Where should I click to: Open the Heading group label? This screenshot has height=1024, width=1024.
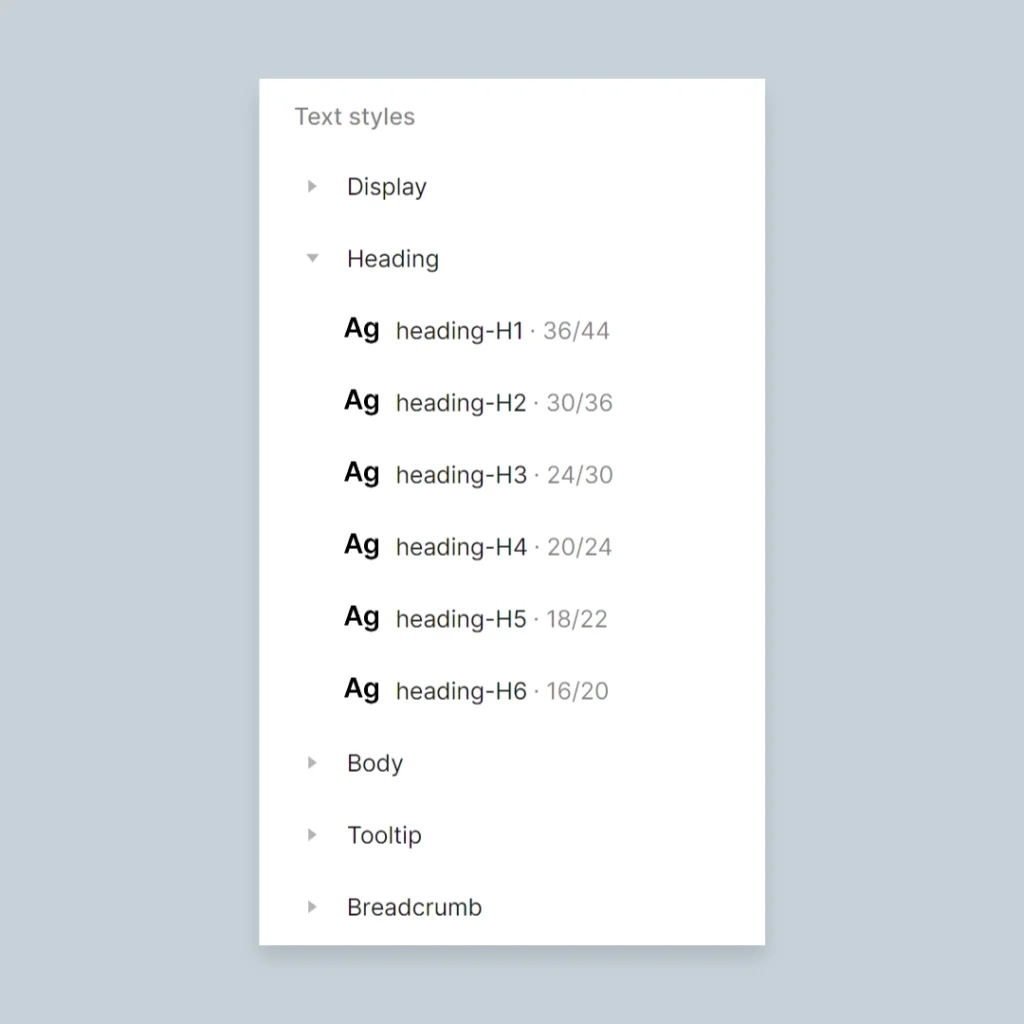(x=393, y=258)
